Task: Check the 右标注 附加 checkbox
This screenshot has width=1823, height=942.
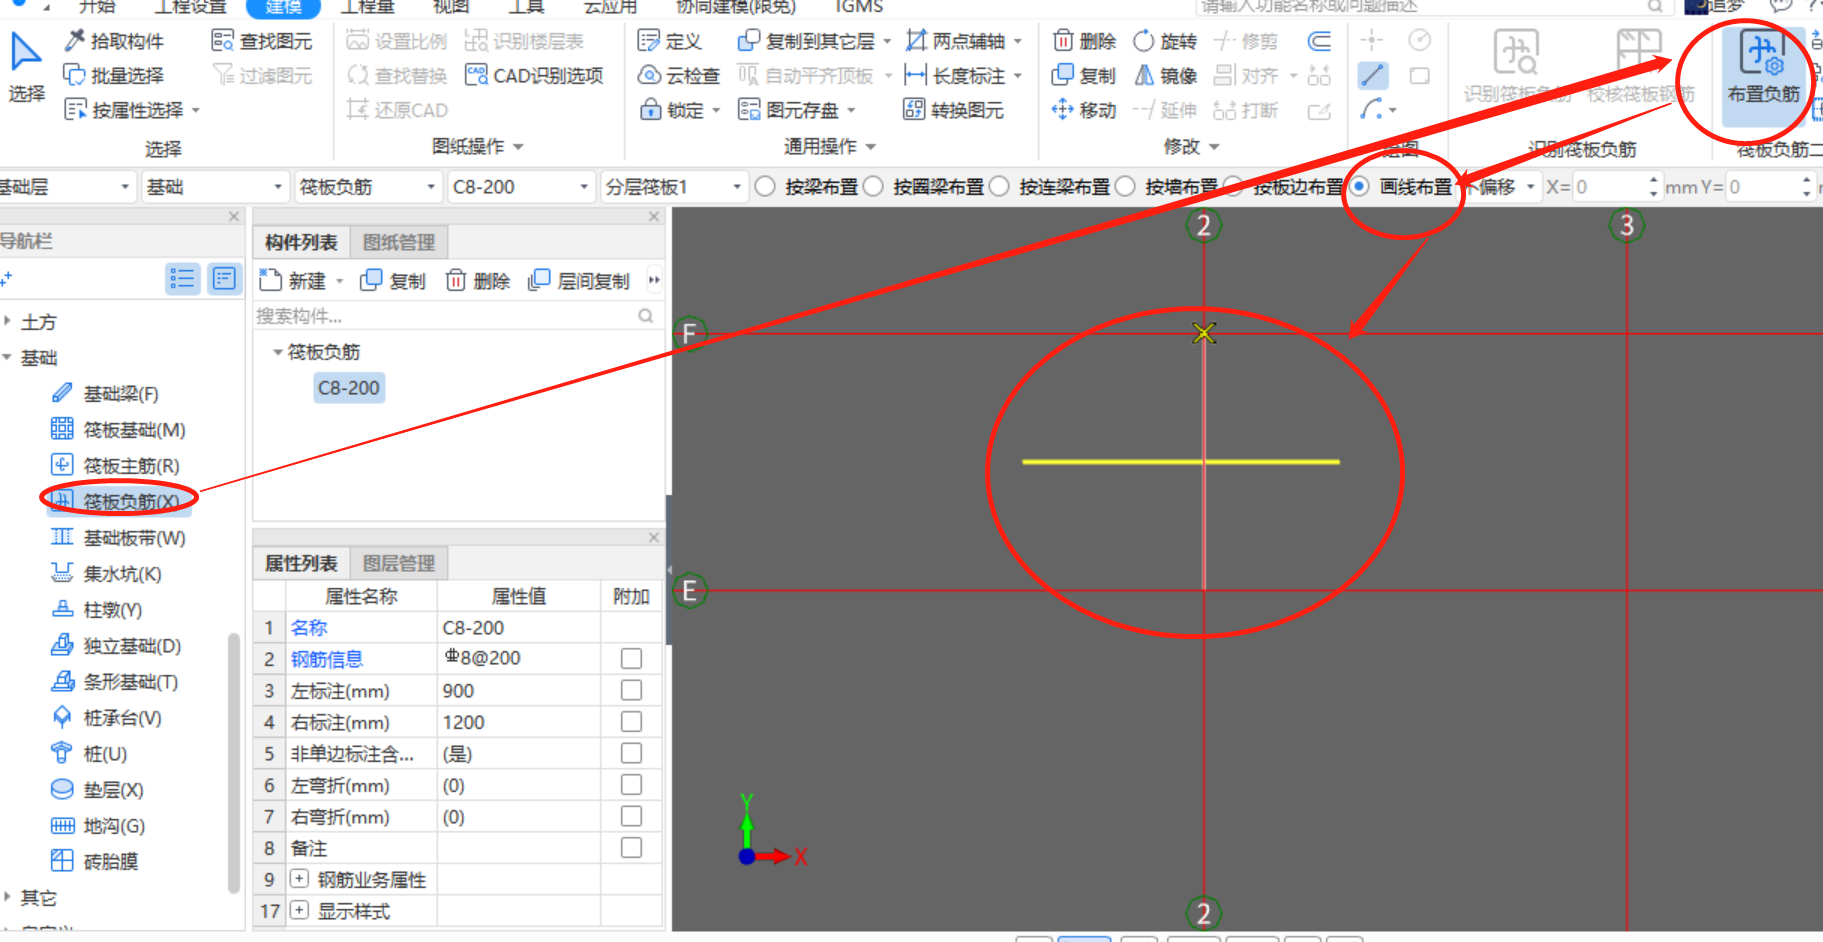Action: [631, 722]
